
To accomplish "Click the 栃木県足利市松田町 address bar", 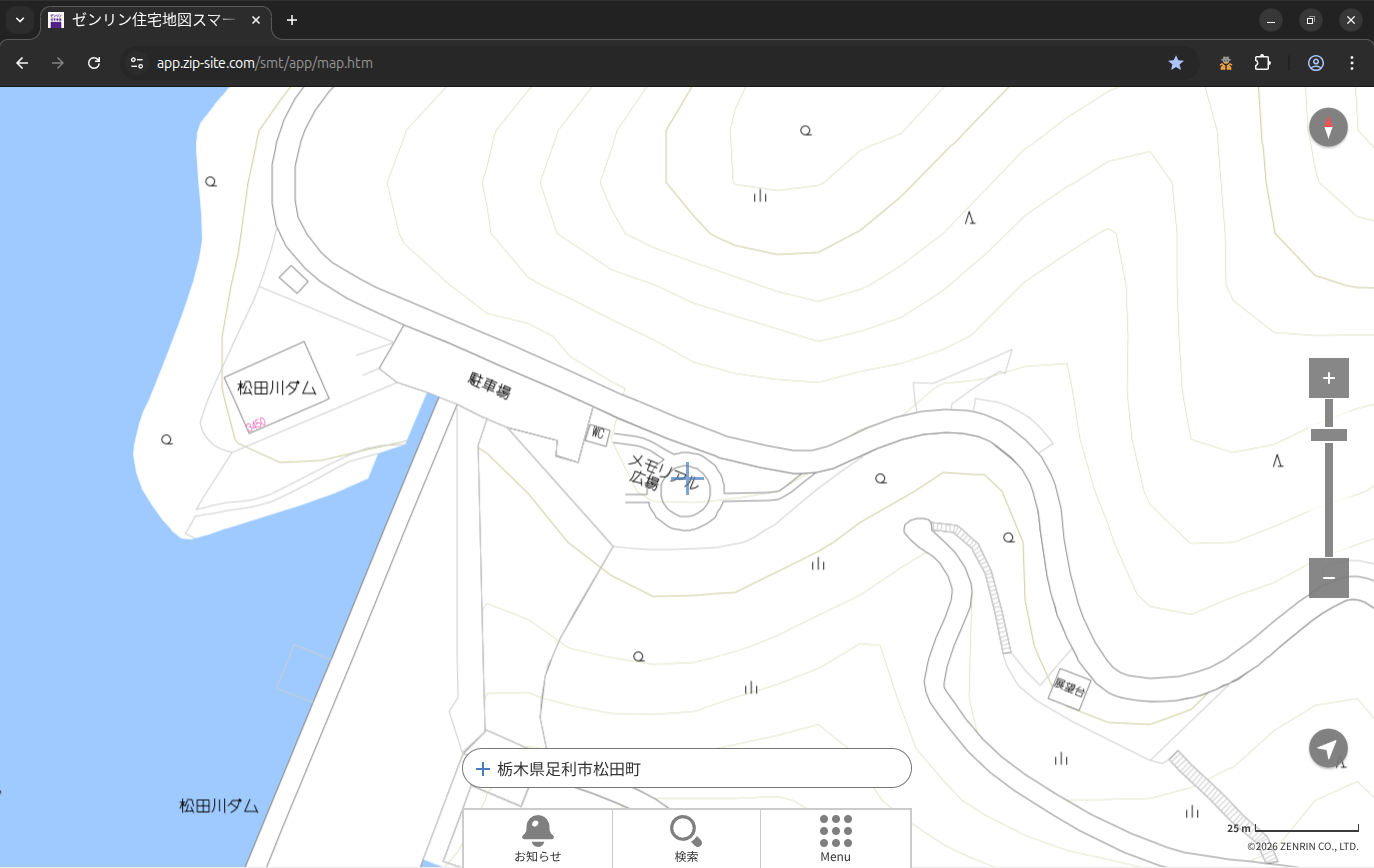I will pyautogui.click(x=686, y=769).
